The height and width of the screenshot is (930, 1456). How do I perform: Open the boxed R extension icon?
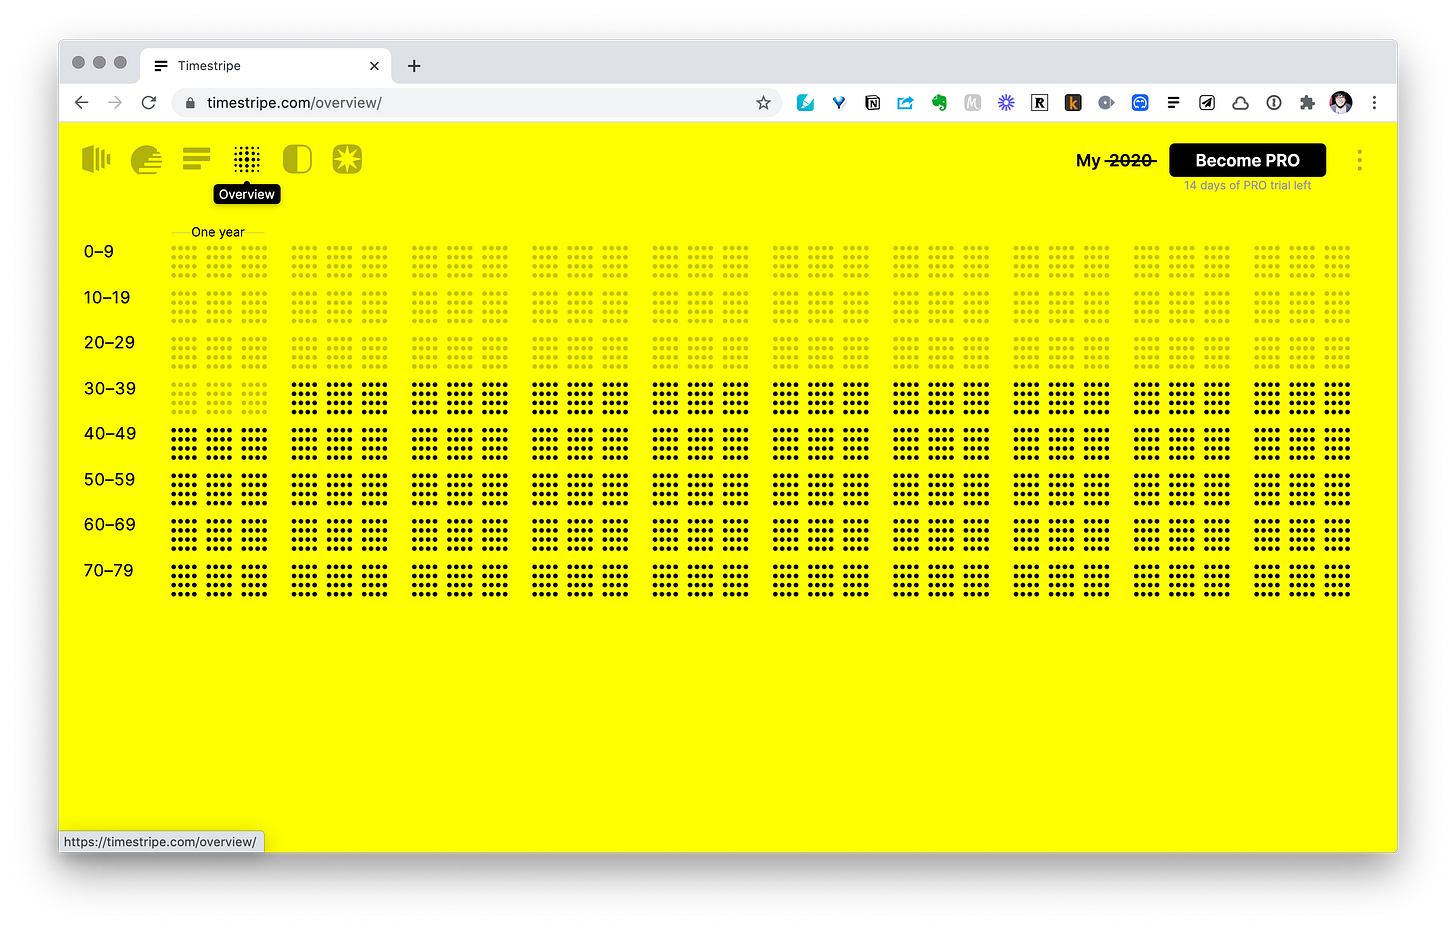[x=1039, y=102]
